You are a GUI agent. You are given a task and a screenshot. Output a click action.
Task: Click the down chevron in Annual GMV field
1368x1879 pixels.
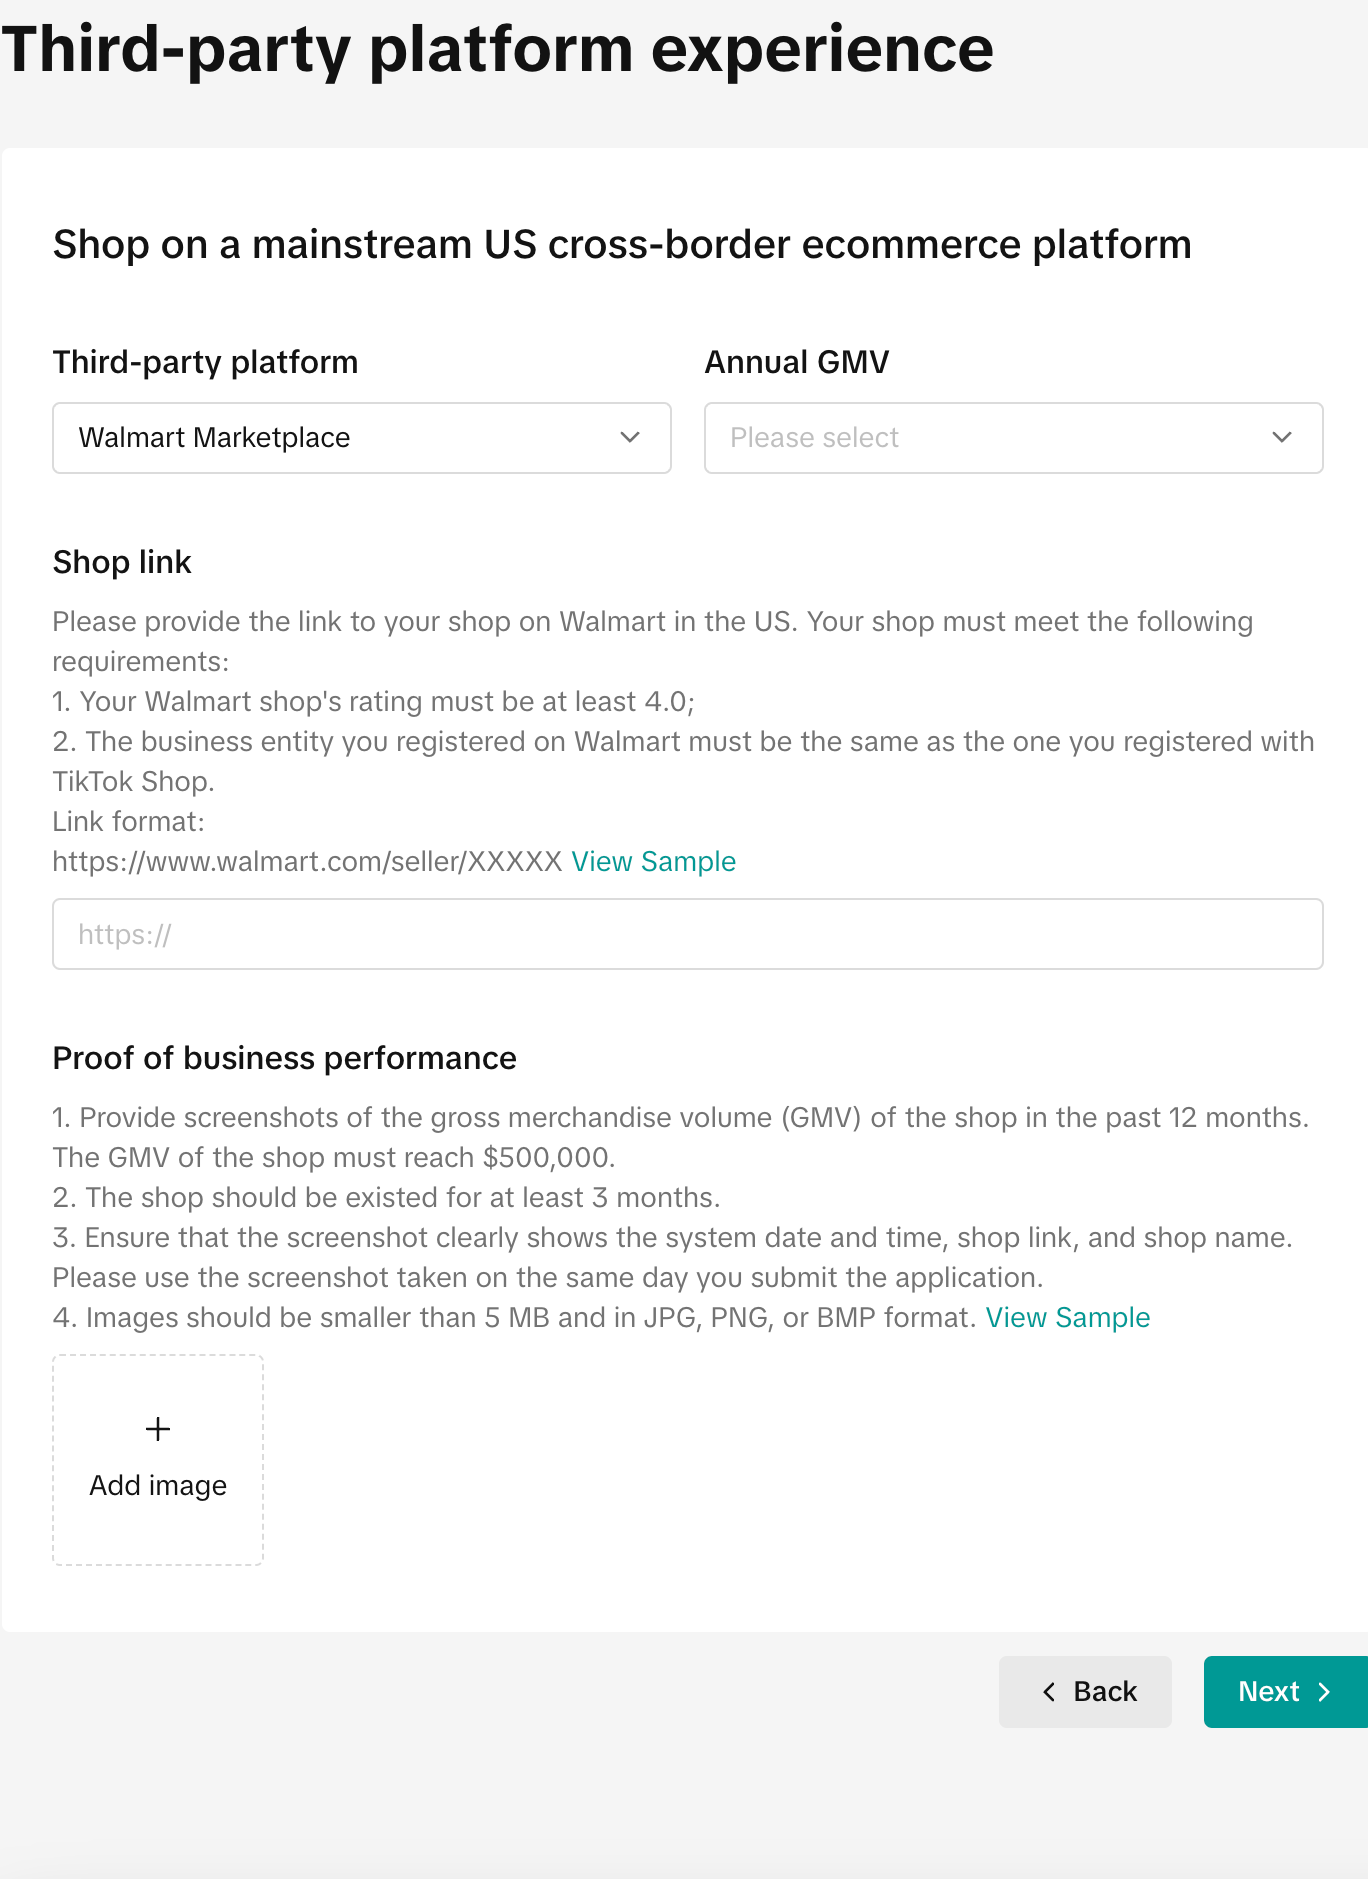click(1282, 438)
